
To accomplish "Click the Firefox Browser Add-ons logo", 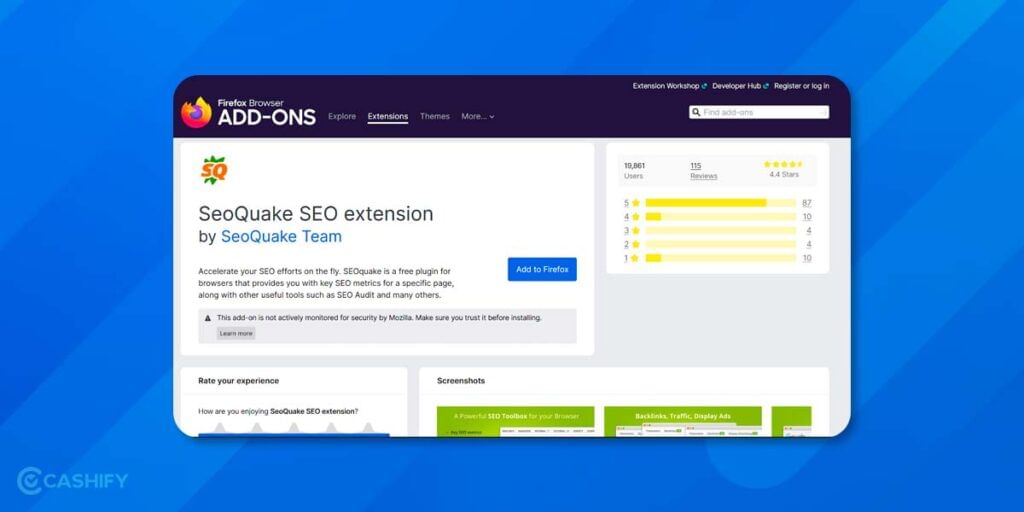I will click(x=248, y=112).
